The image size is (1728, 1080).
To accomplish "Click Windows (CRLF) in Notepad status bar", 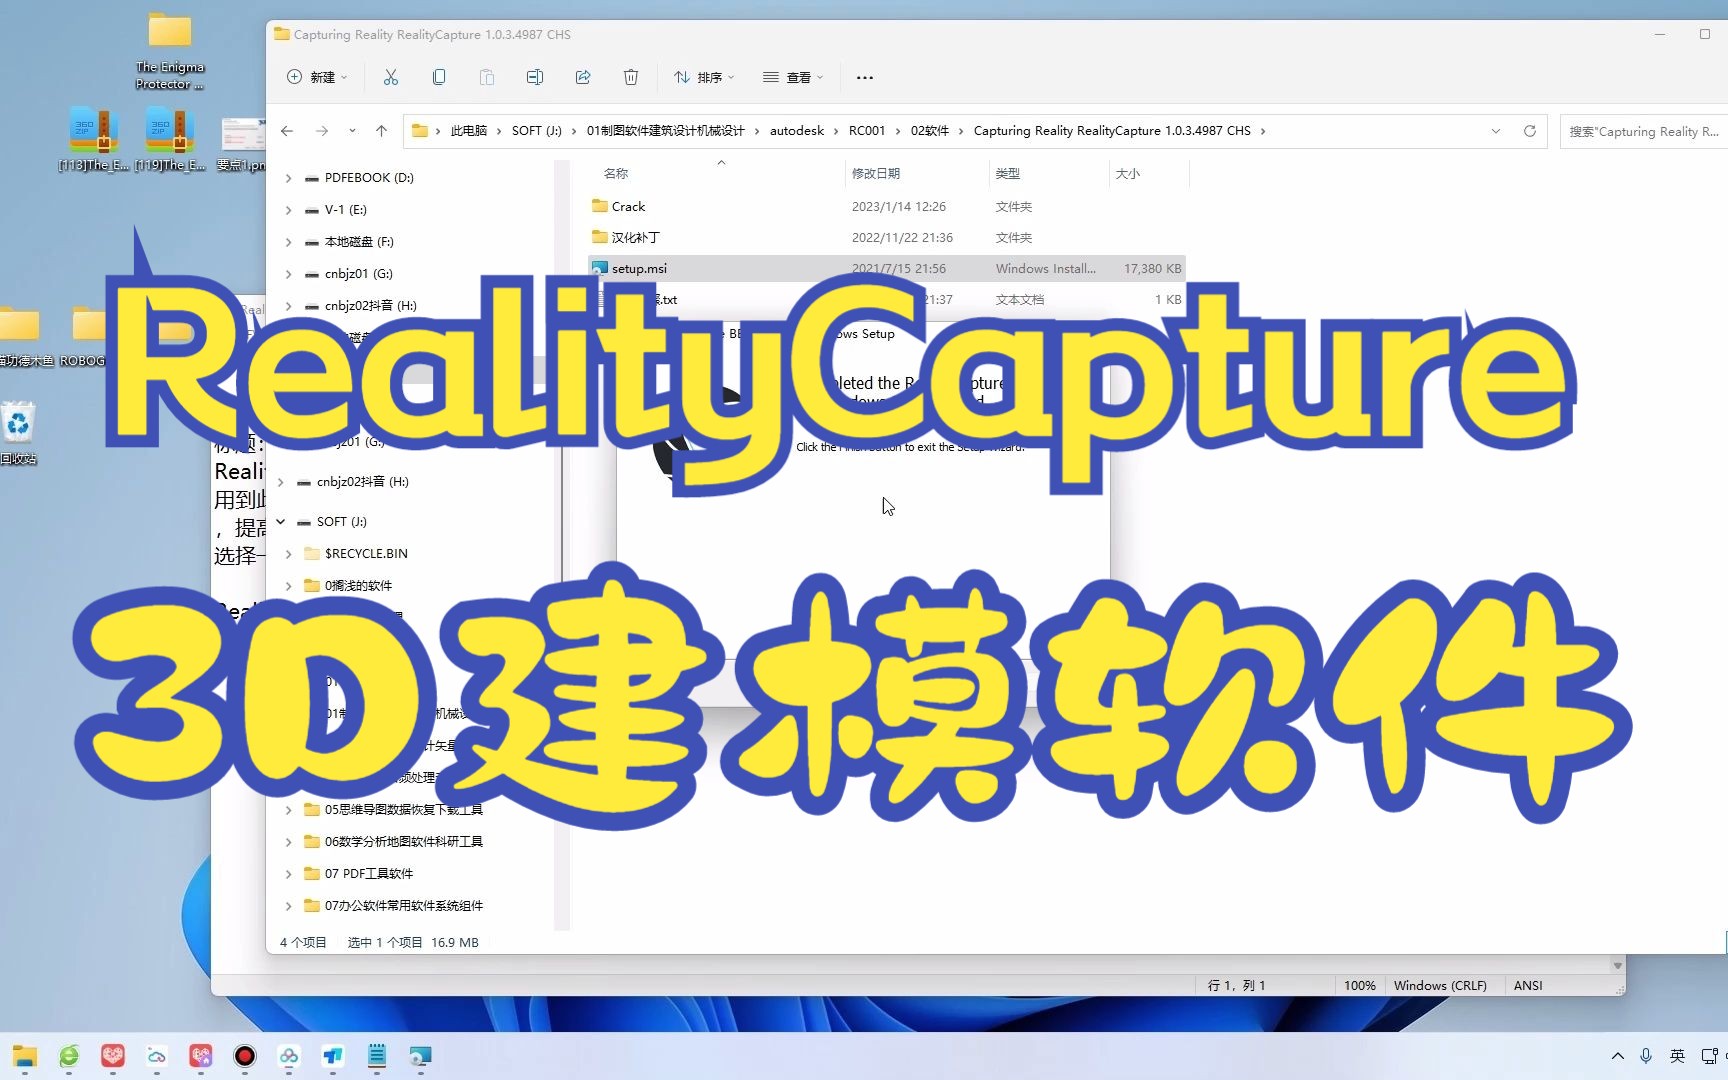I will tap(1440, 986).
